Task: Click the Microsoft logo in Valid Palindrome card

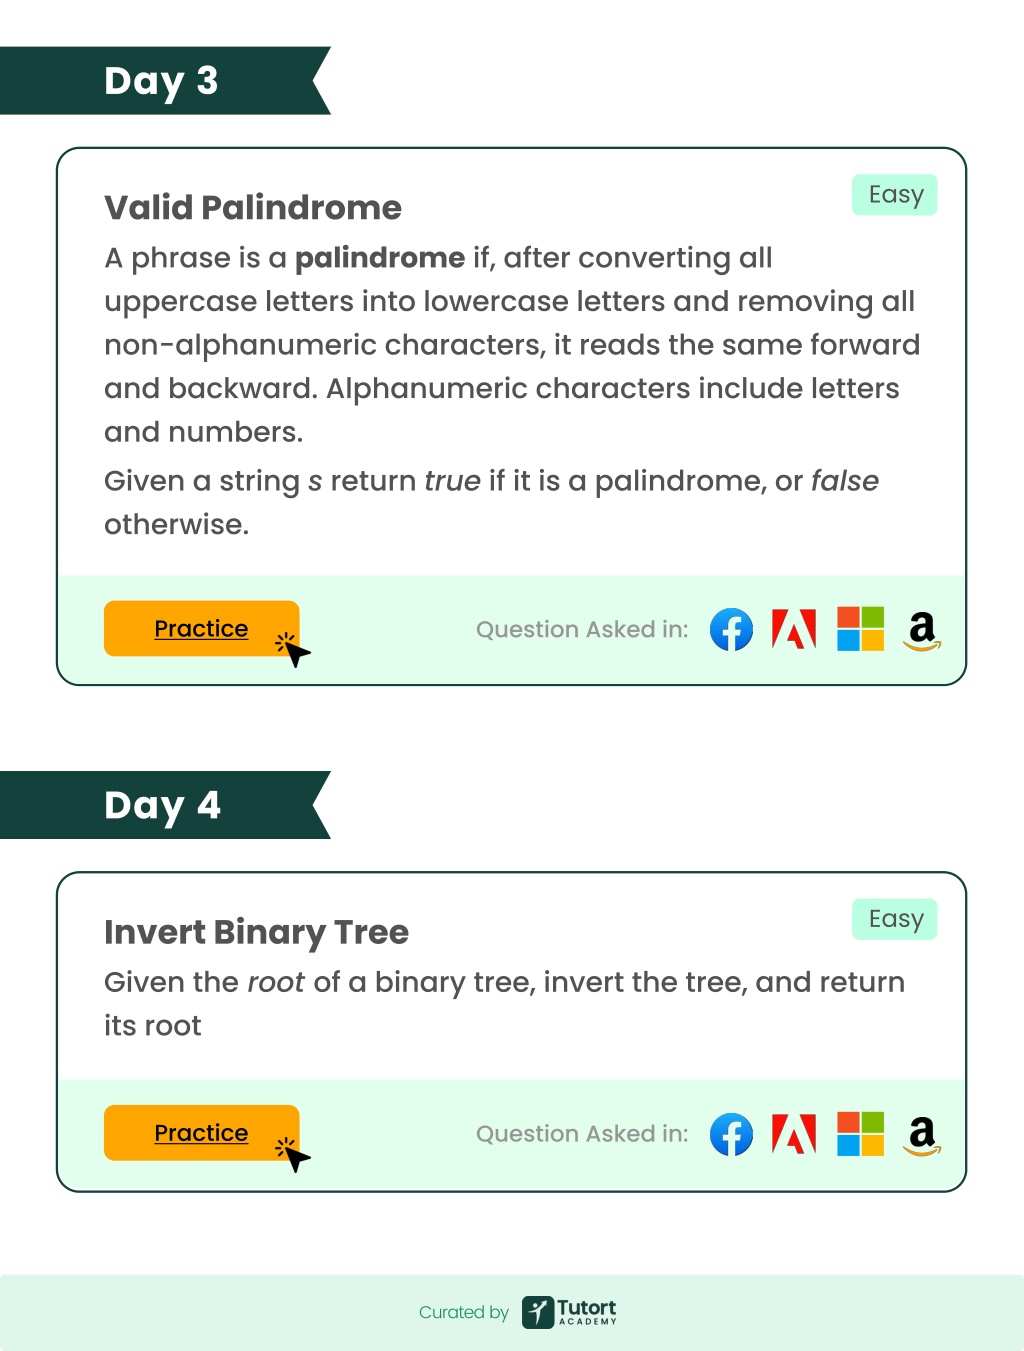Action: [x=860, y=629]
